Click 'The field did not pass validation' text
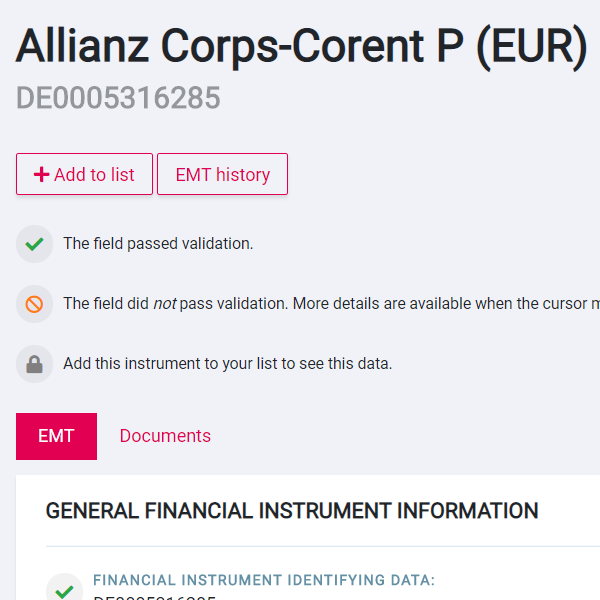Viewport: 600px width, 600px height. point(175,304)
